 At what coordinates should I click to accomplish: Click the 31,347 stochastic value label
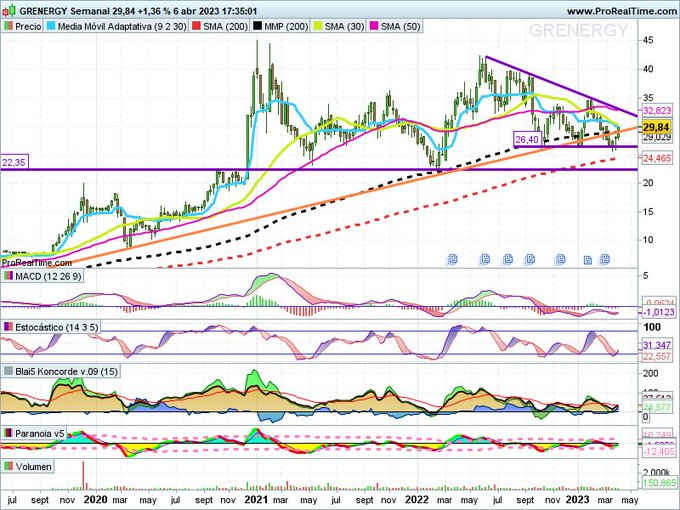(657, 345)
